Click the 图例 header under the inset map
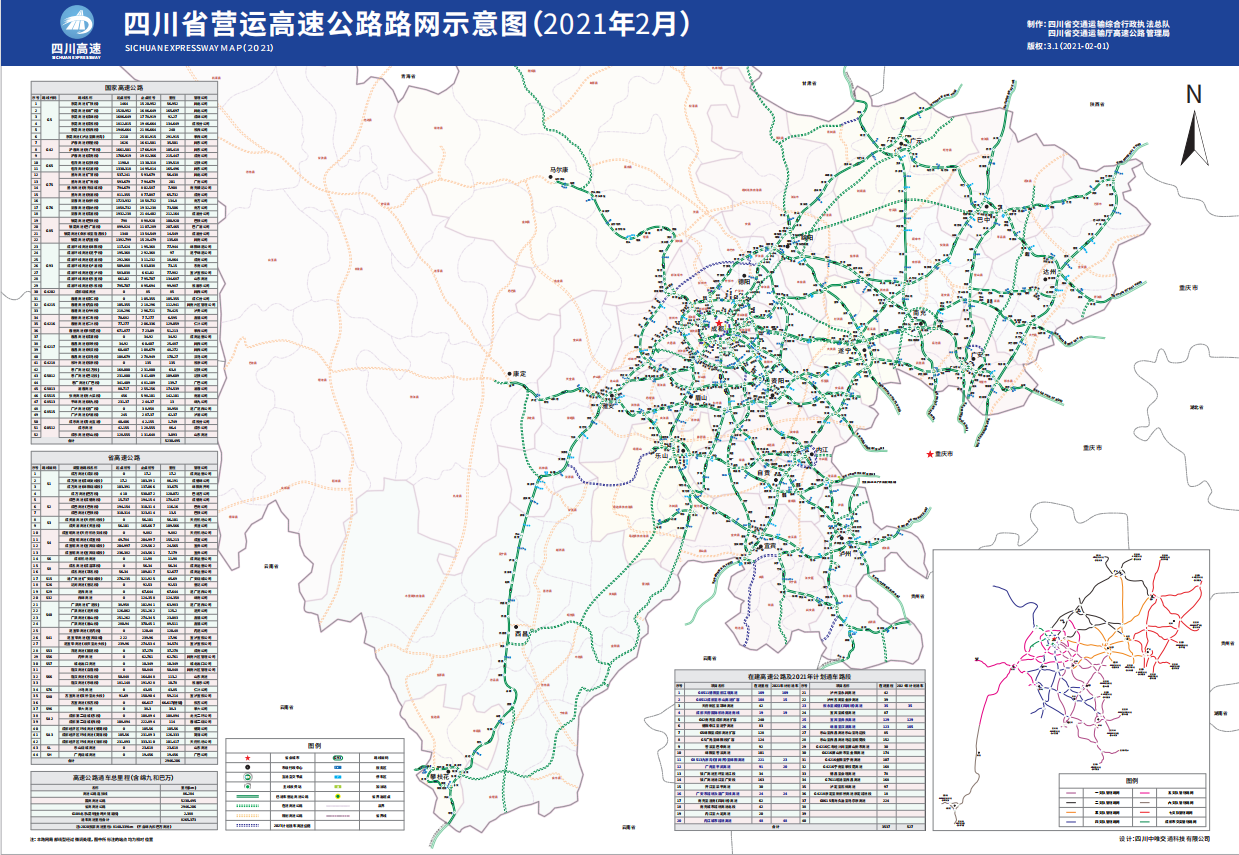 click(x=1131, y=779)
